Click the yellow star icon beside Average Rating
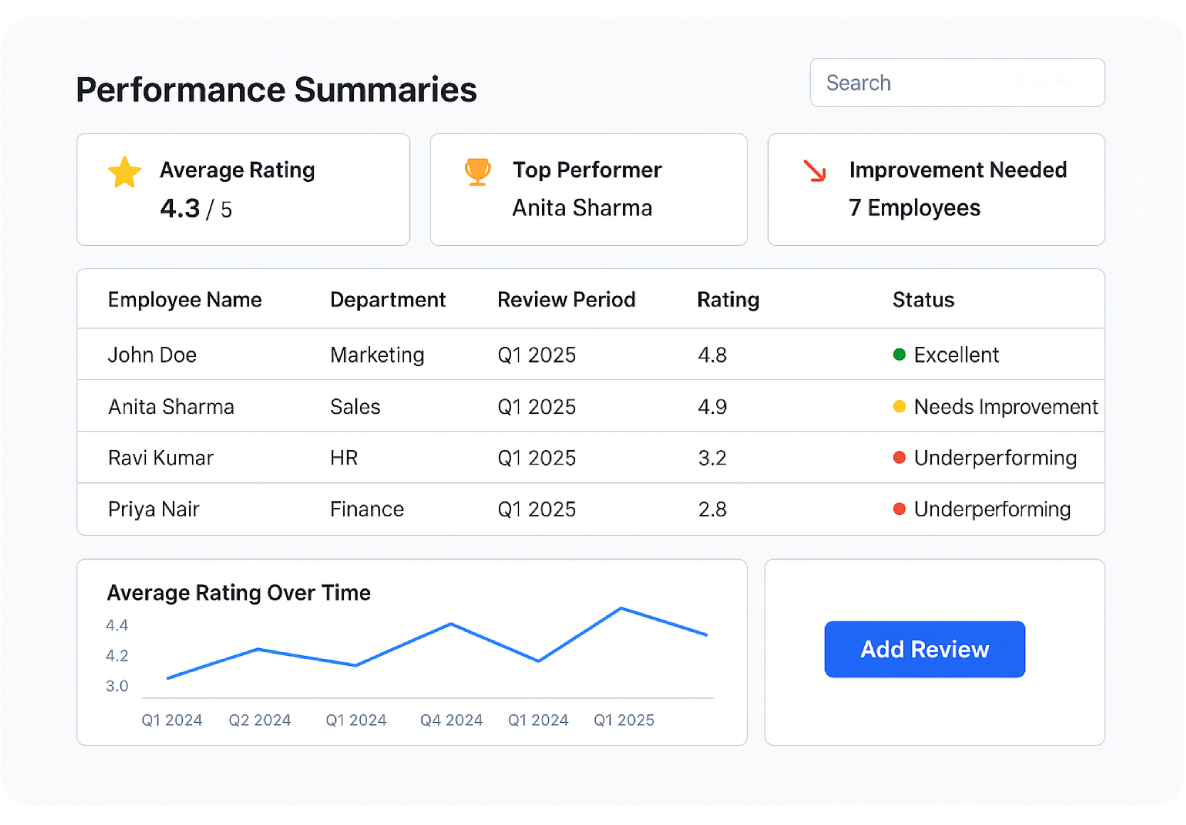 pos(125,172)
